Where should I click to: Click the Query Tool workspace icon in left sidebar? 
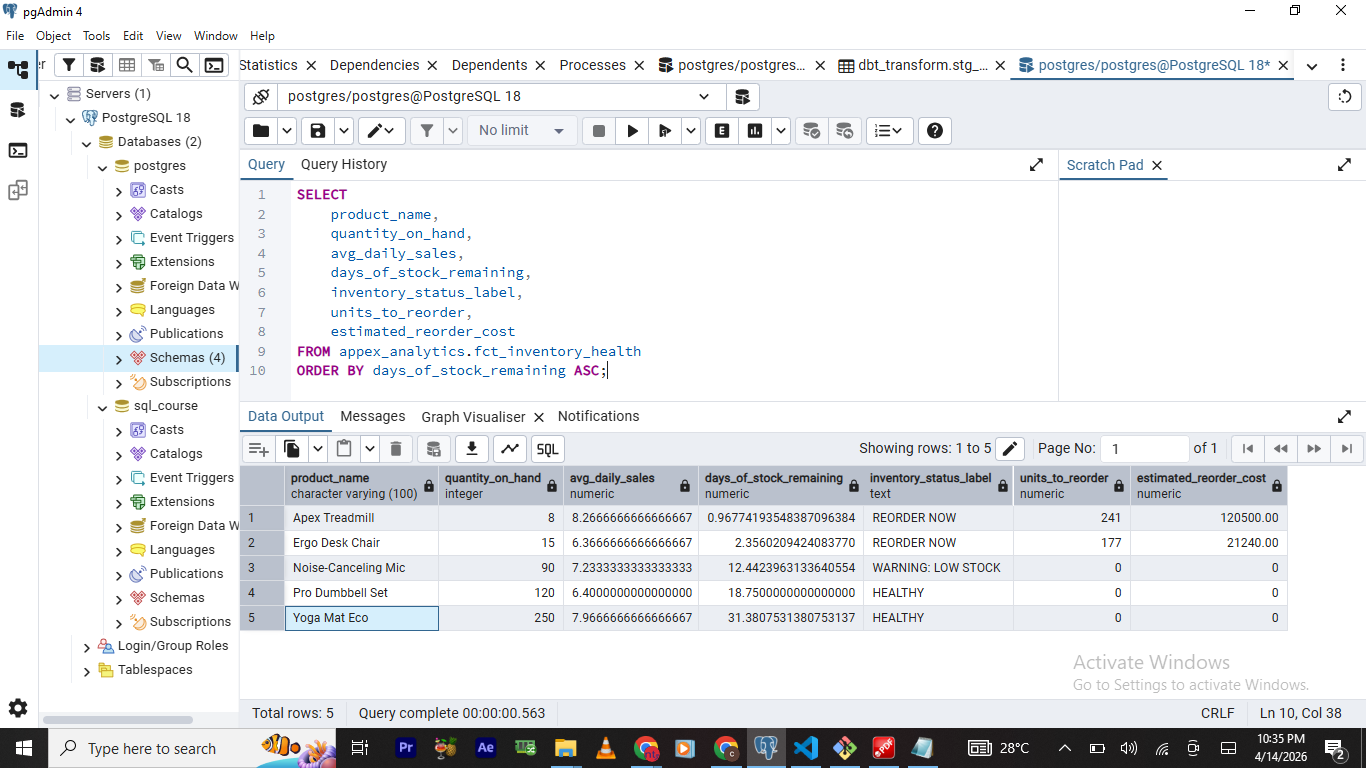(x=18, y=110)
